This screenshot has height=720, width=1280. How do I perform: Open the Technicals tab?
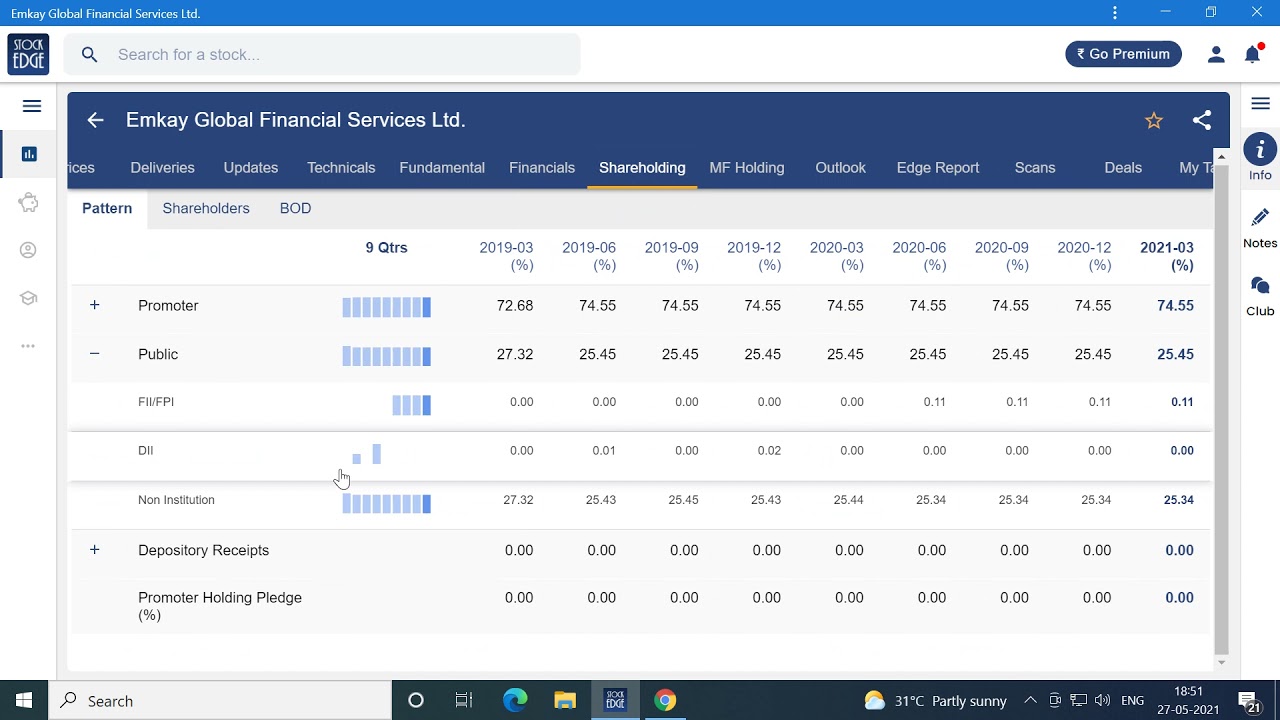coord(341,168)
